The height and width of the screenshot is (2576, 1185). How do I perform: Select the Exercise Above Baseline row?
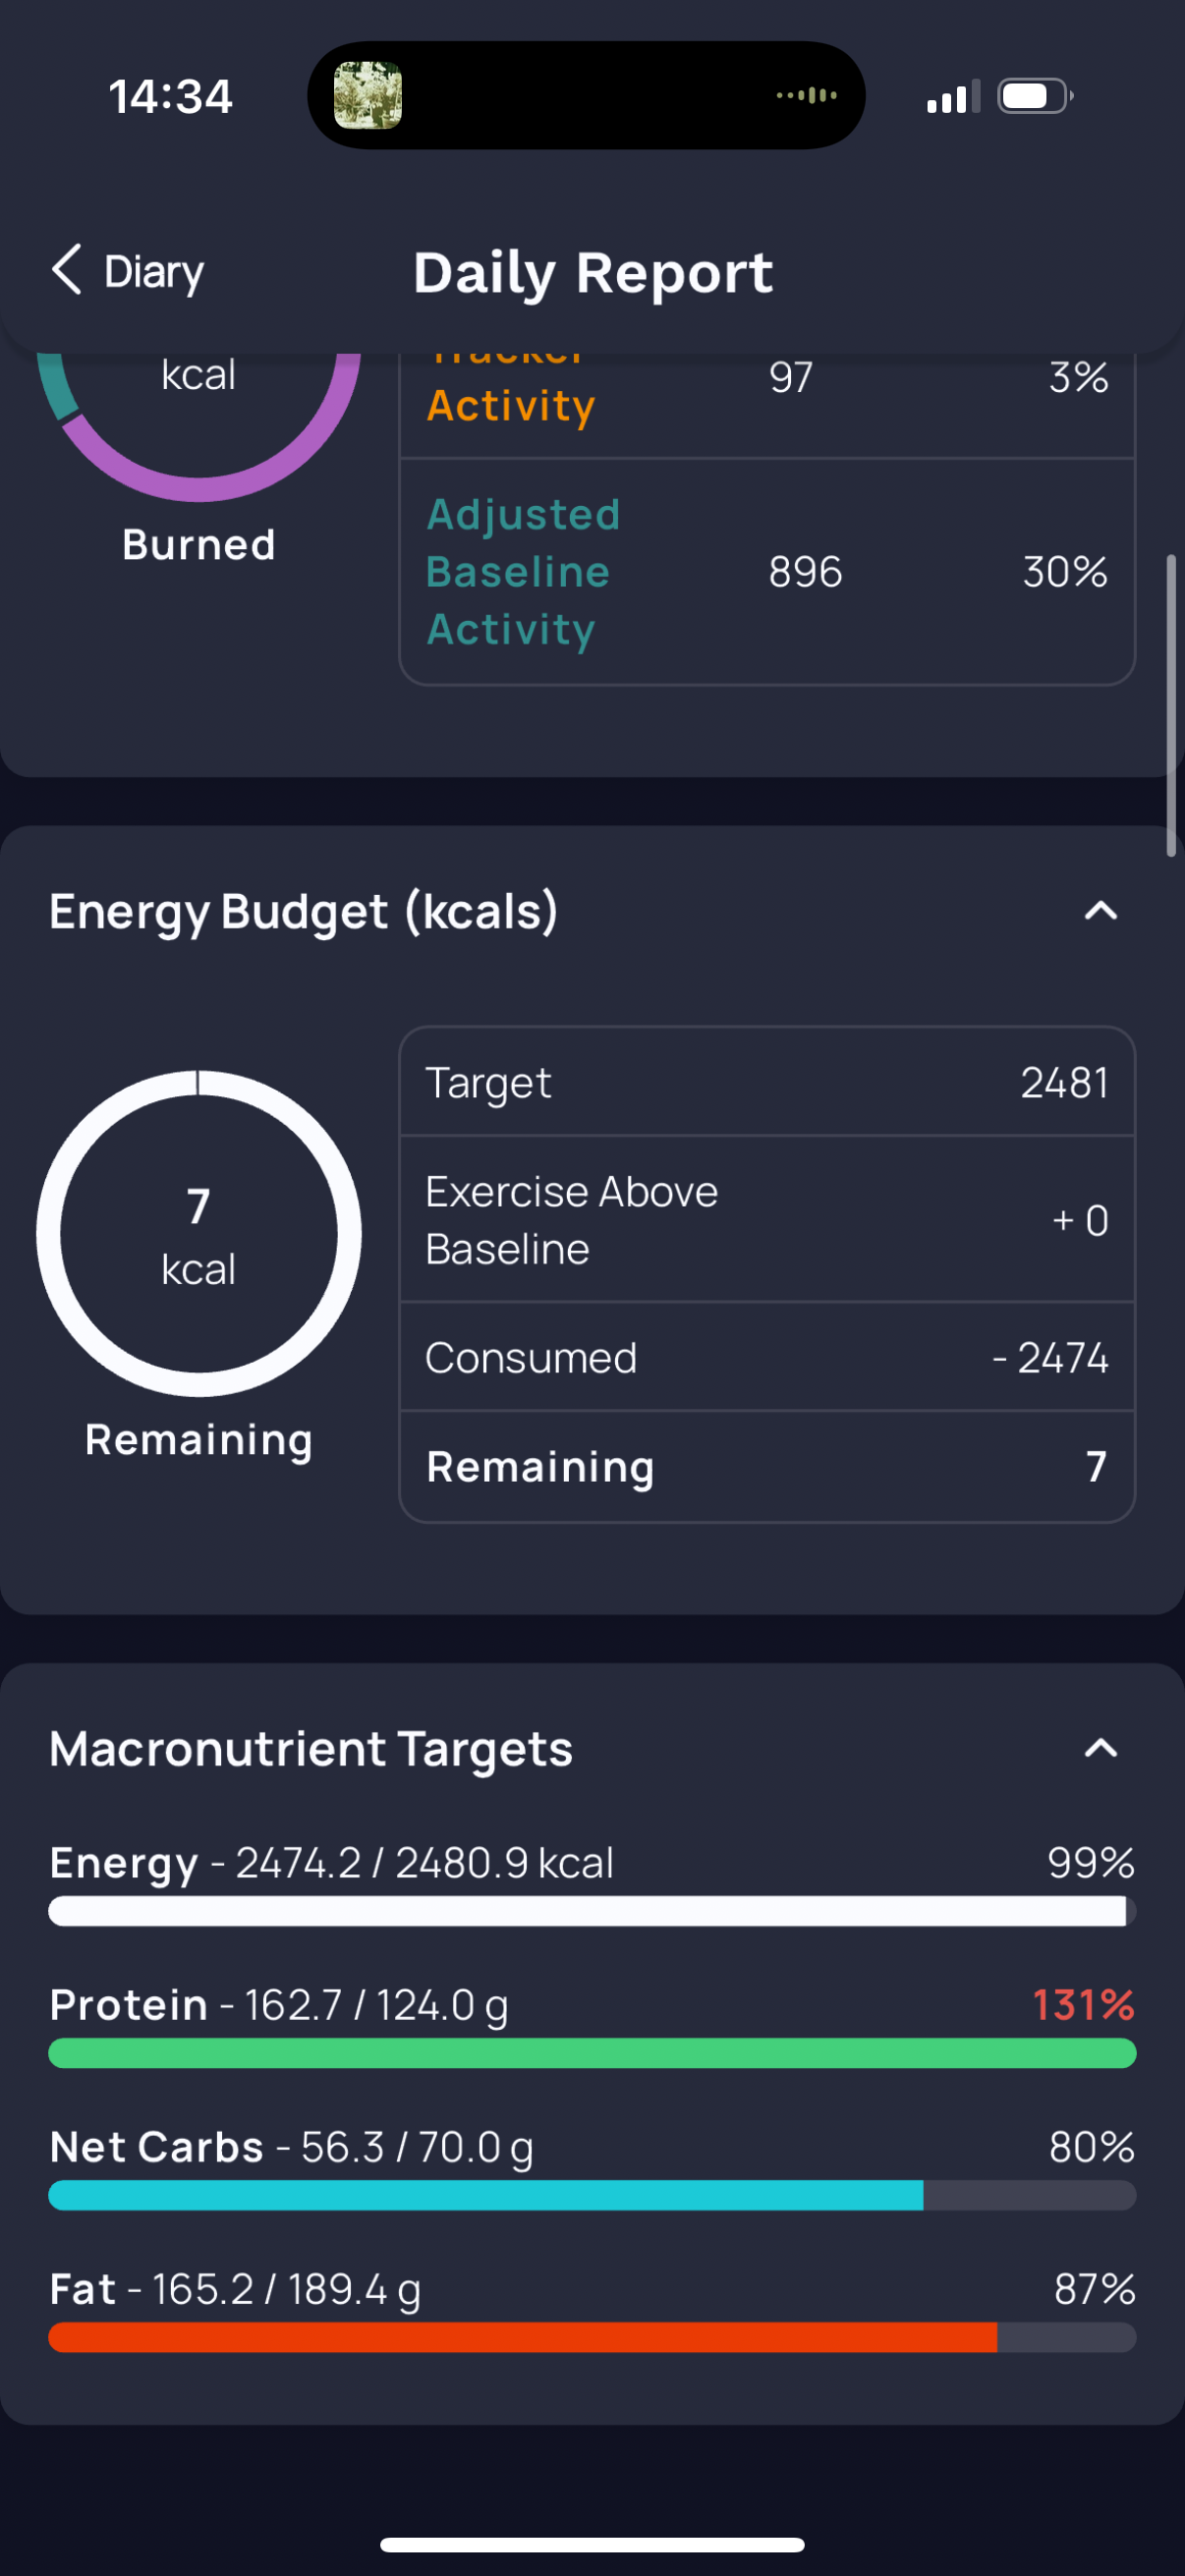tap(767, 1220)
